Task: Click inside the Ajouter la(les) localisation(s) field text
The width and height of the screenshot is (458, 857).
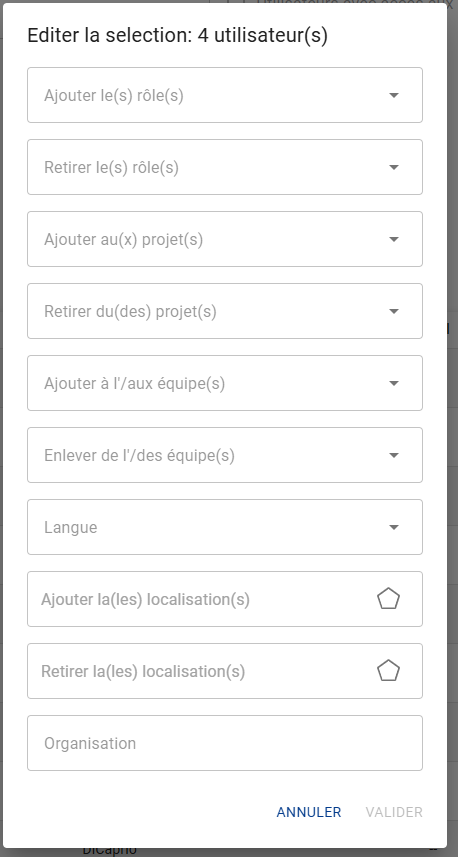Action: tap(145, 600)
